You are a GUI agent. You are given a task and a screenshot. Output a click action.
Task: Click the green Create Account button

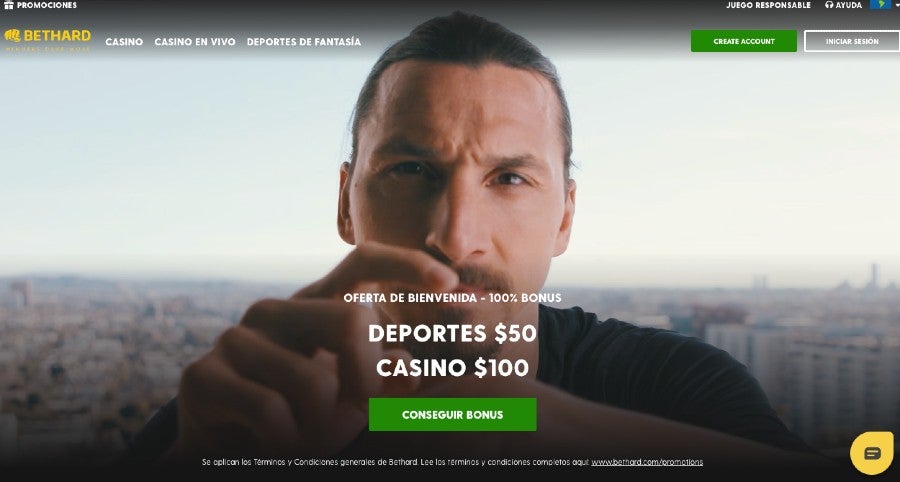744,41
